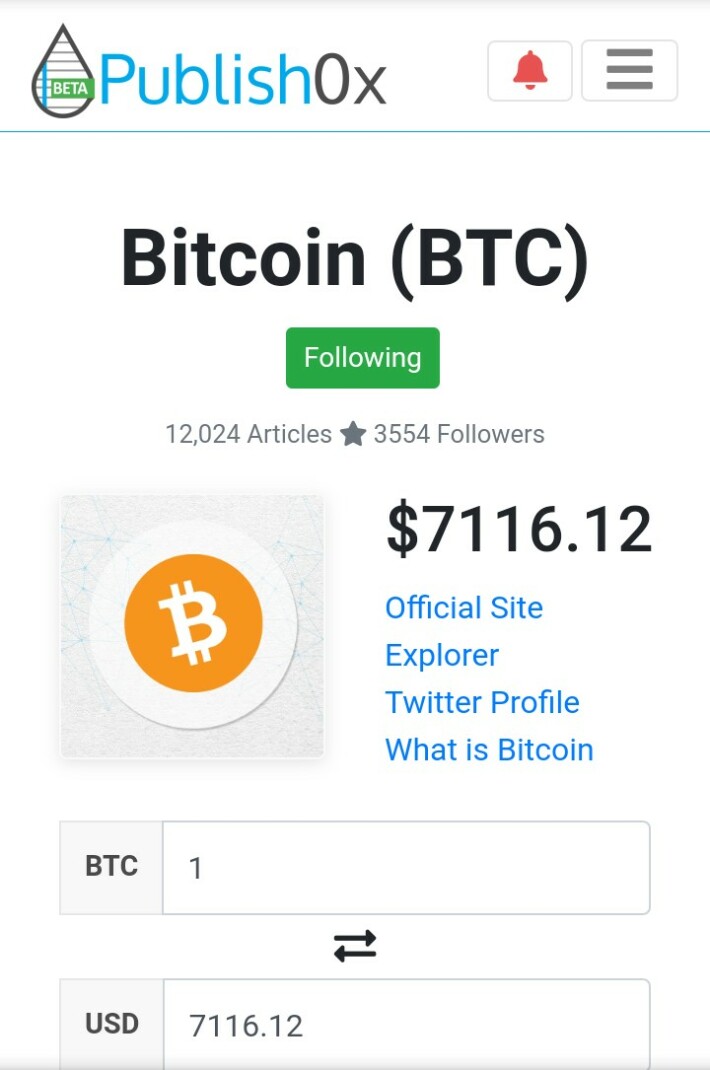Open the Official Site link
The image size is (710, 1070).
click(x=464, y=607)
